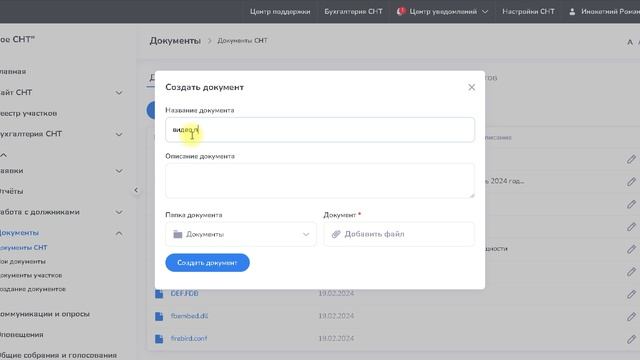This screenshot has width=640, height=360.
Task: Collapse section with the upward chevron in sidebar
Action: pos(4,155)
